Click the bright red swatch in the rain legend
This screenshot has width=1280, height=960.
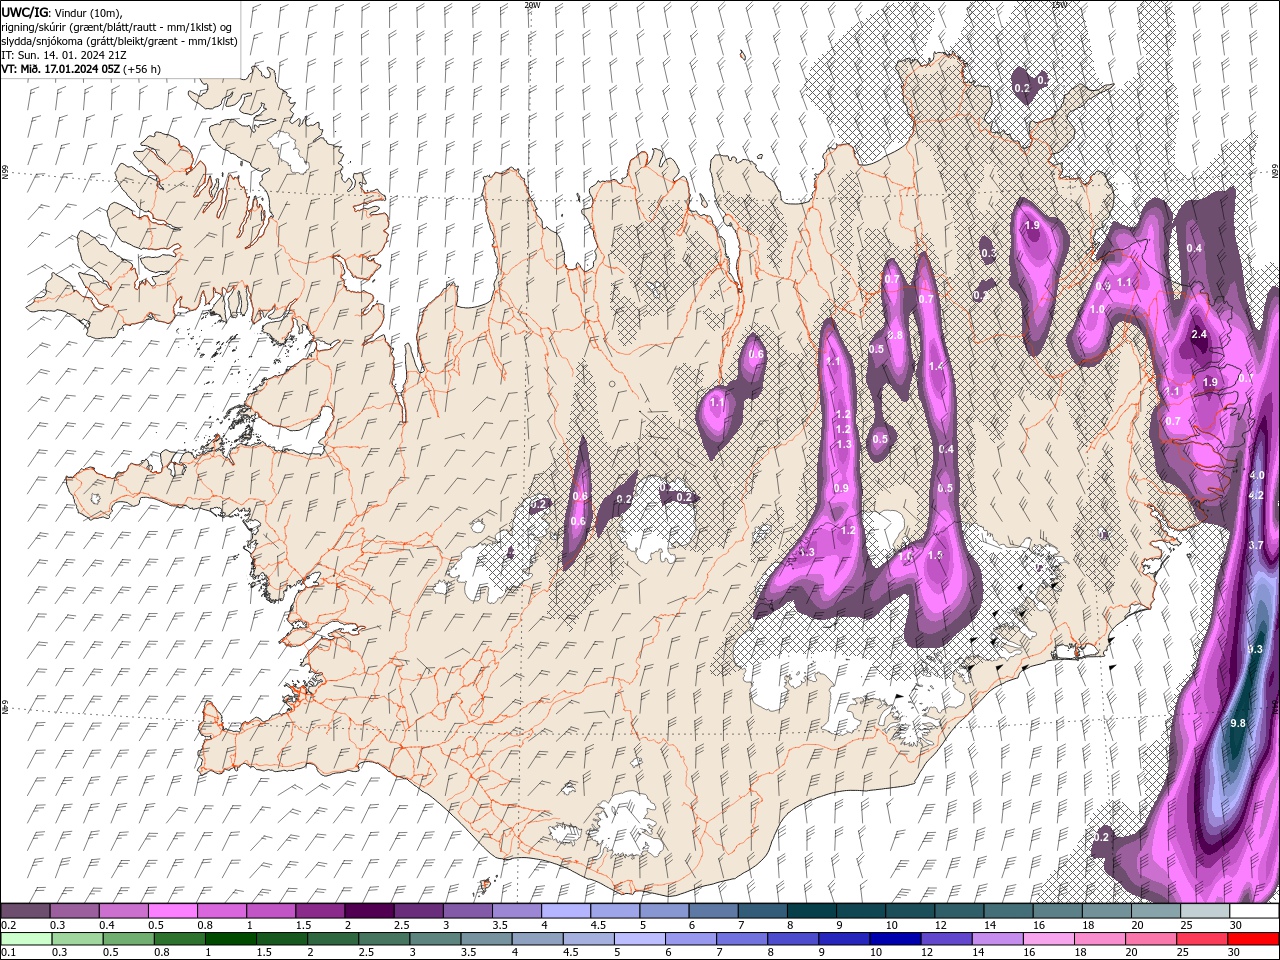click(x=1253, y=939)
